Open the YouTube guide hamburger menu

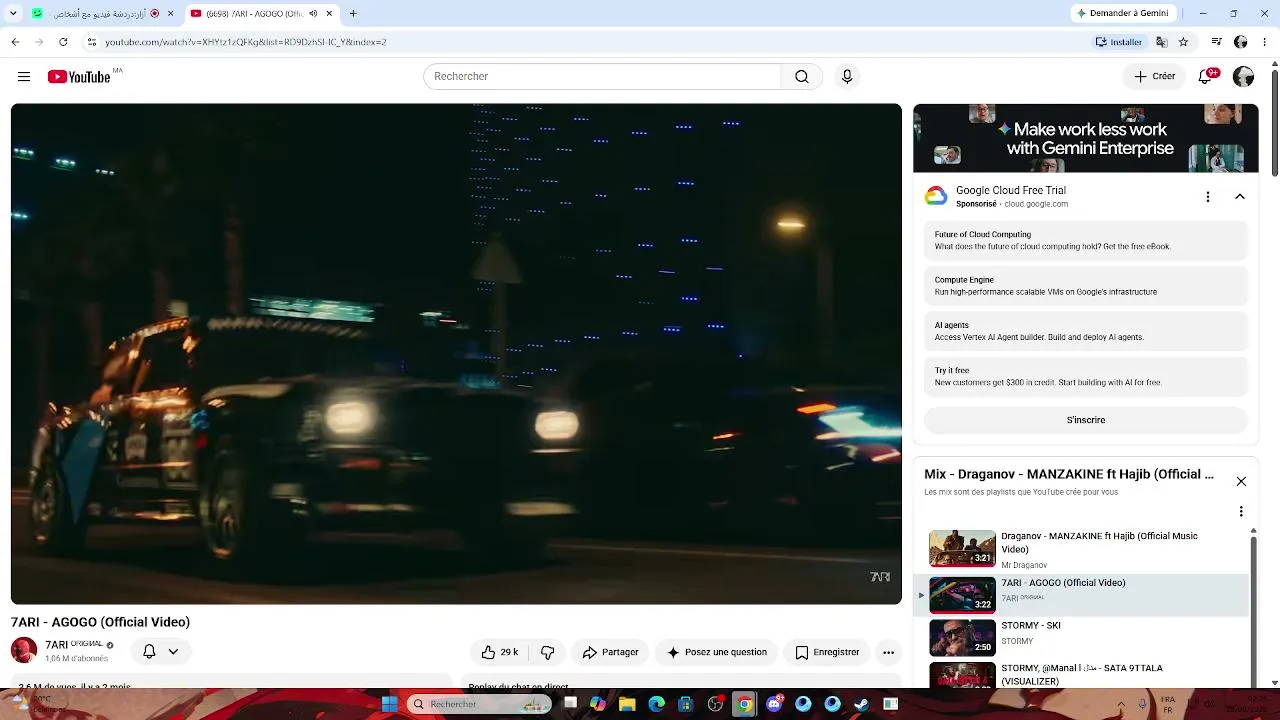(24, 77)
